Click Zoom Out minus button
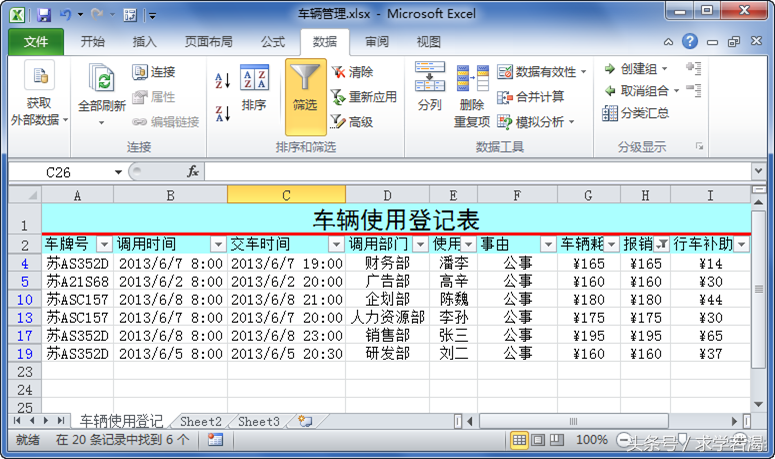The width and height of the screenshot is (775, 459). coord(623,440)
